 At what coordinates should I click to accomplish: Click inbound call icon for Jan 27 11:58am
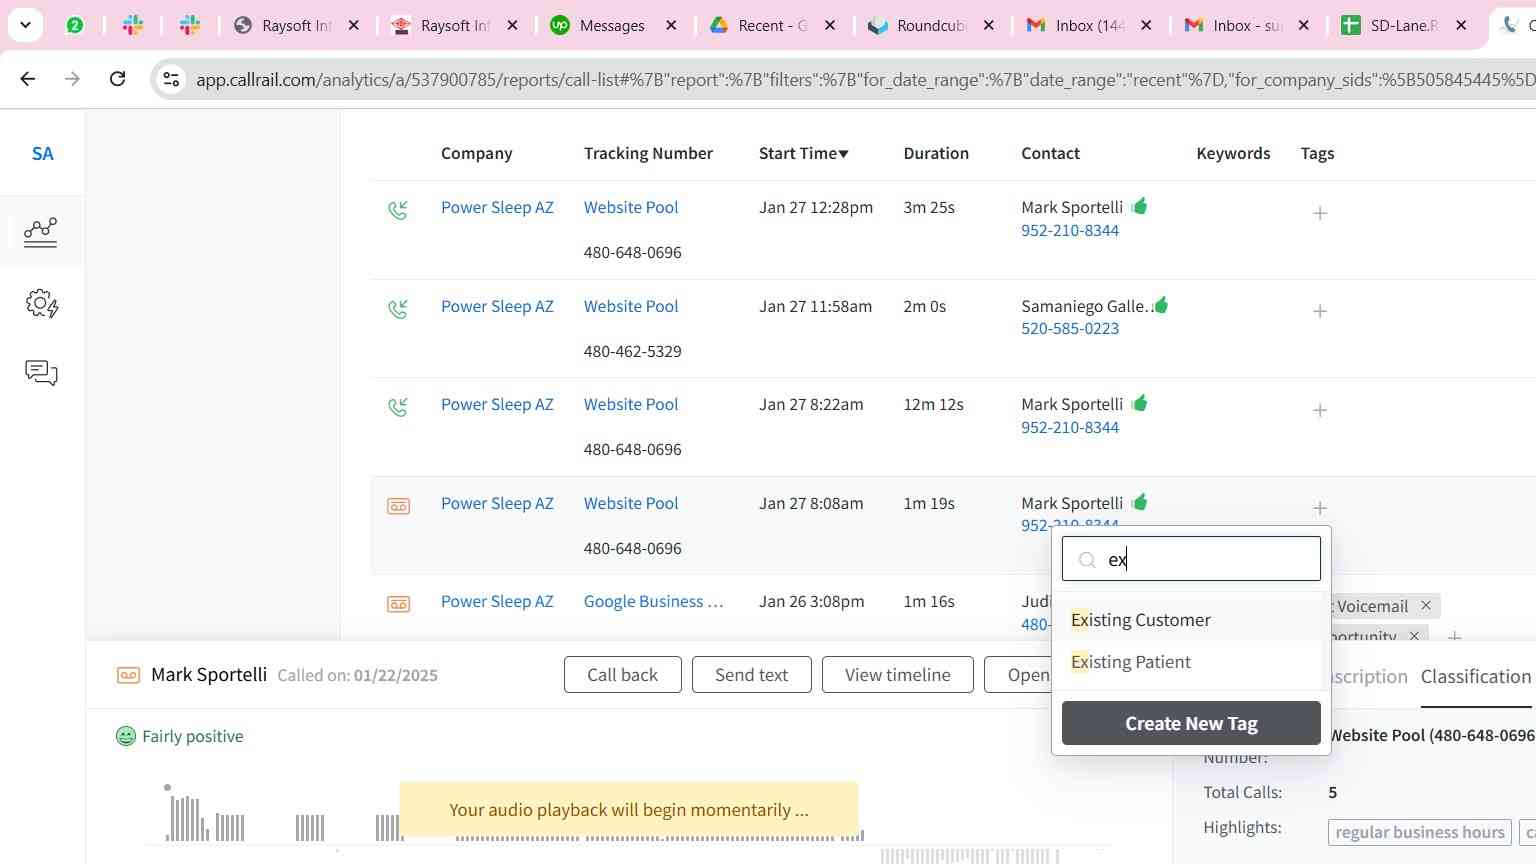[x=398, y=309]
